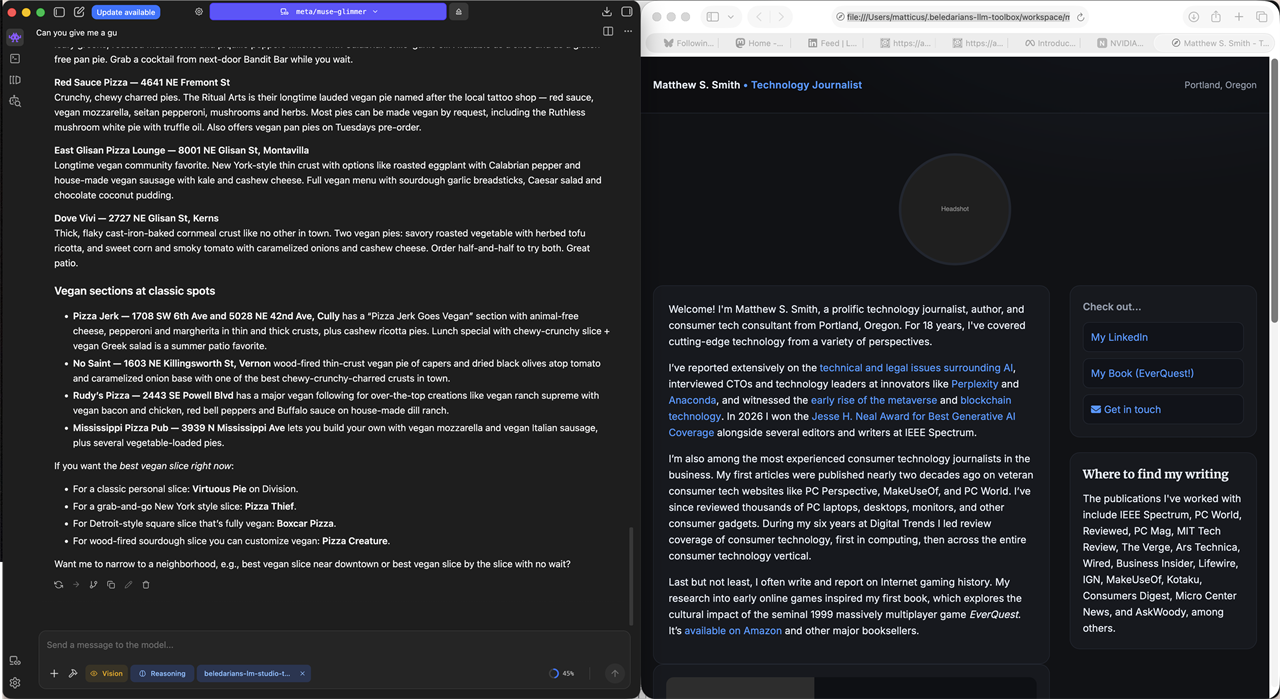Toggle the Reasoning chip
This screenshot has width=1280, height=699.
162,673
